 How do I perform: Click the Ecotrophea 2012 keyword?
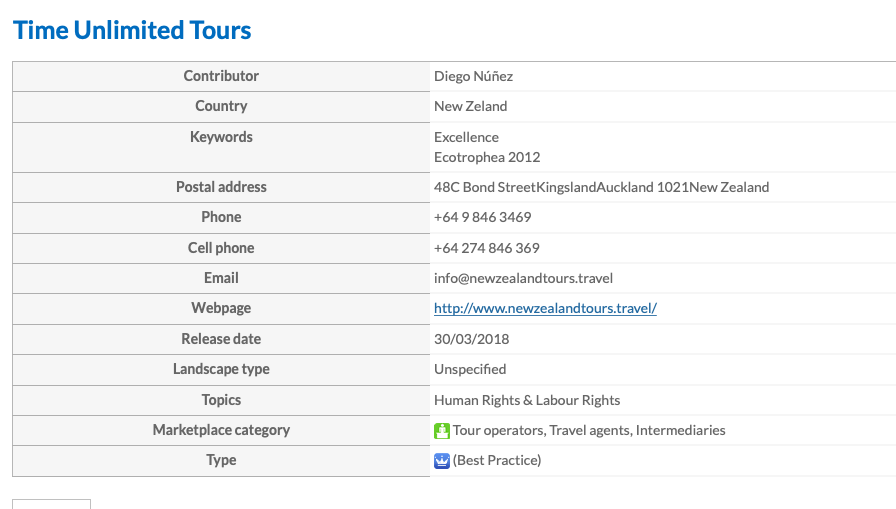click(487, 157)
